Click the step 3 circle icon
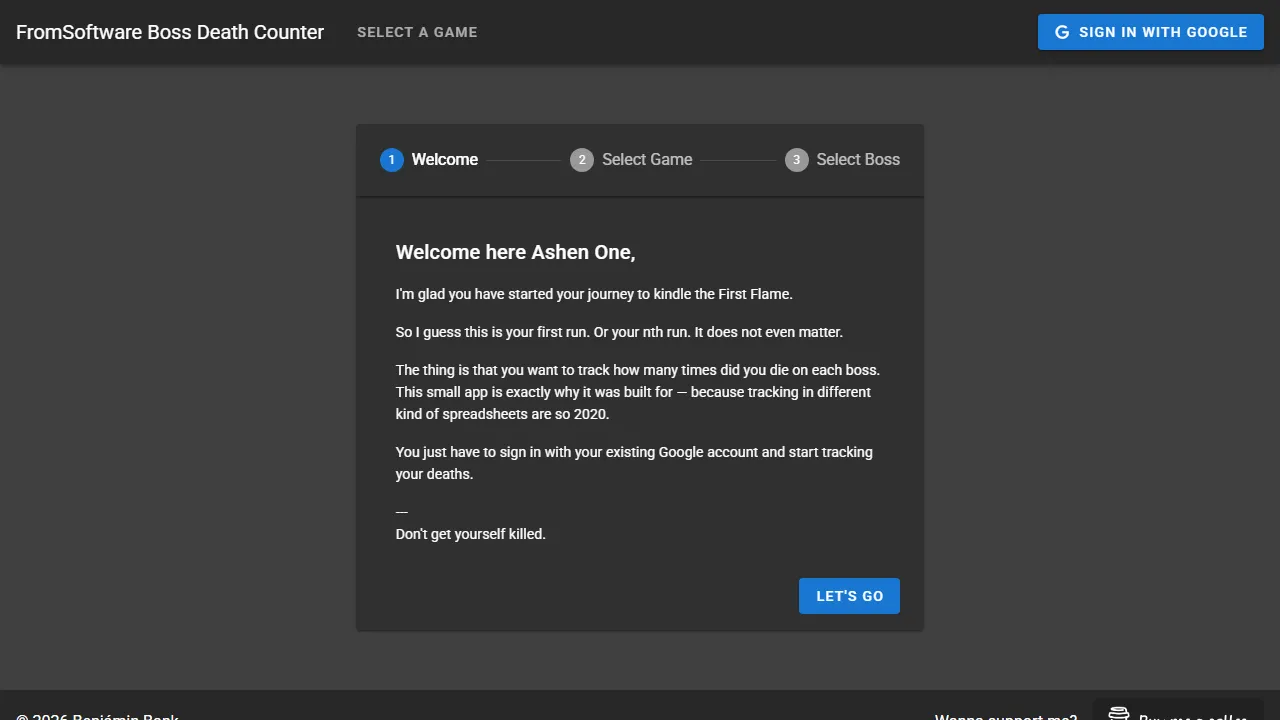This screenshot has height=720, width=1280. click(796, 160)
